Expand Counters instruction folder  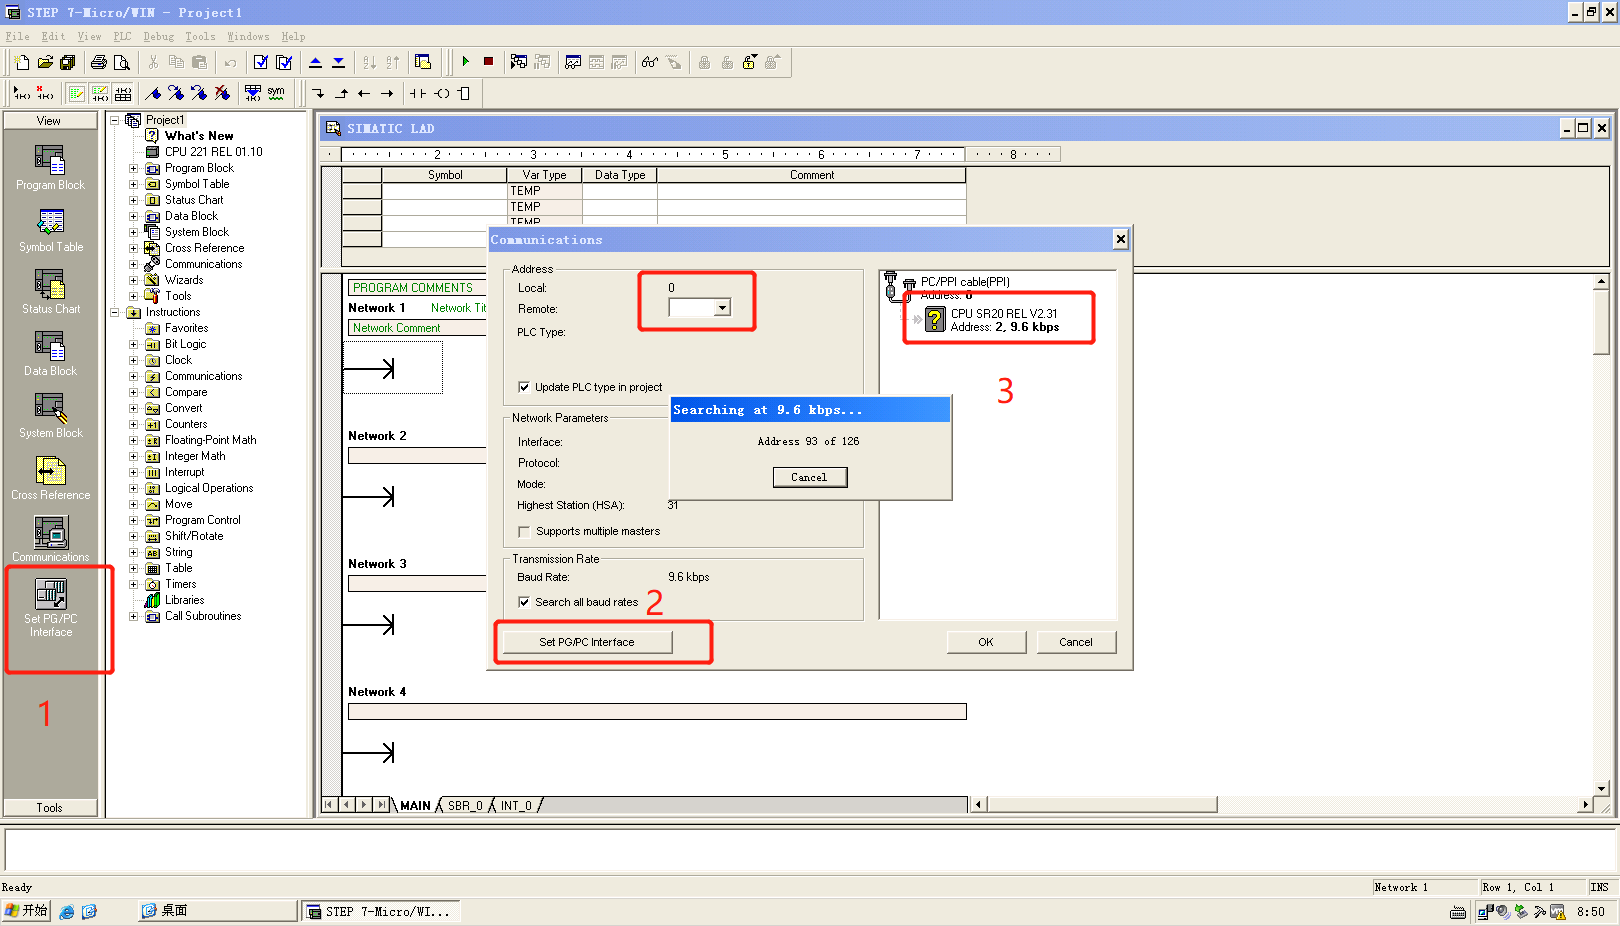(x=133, y=424)
